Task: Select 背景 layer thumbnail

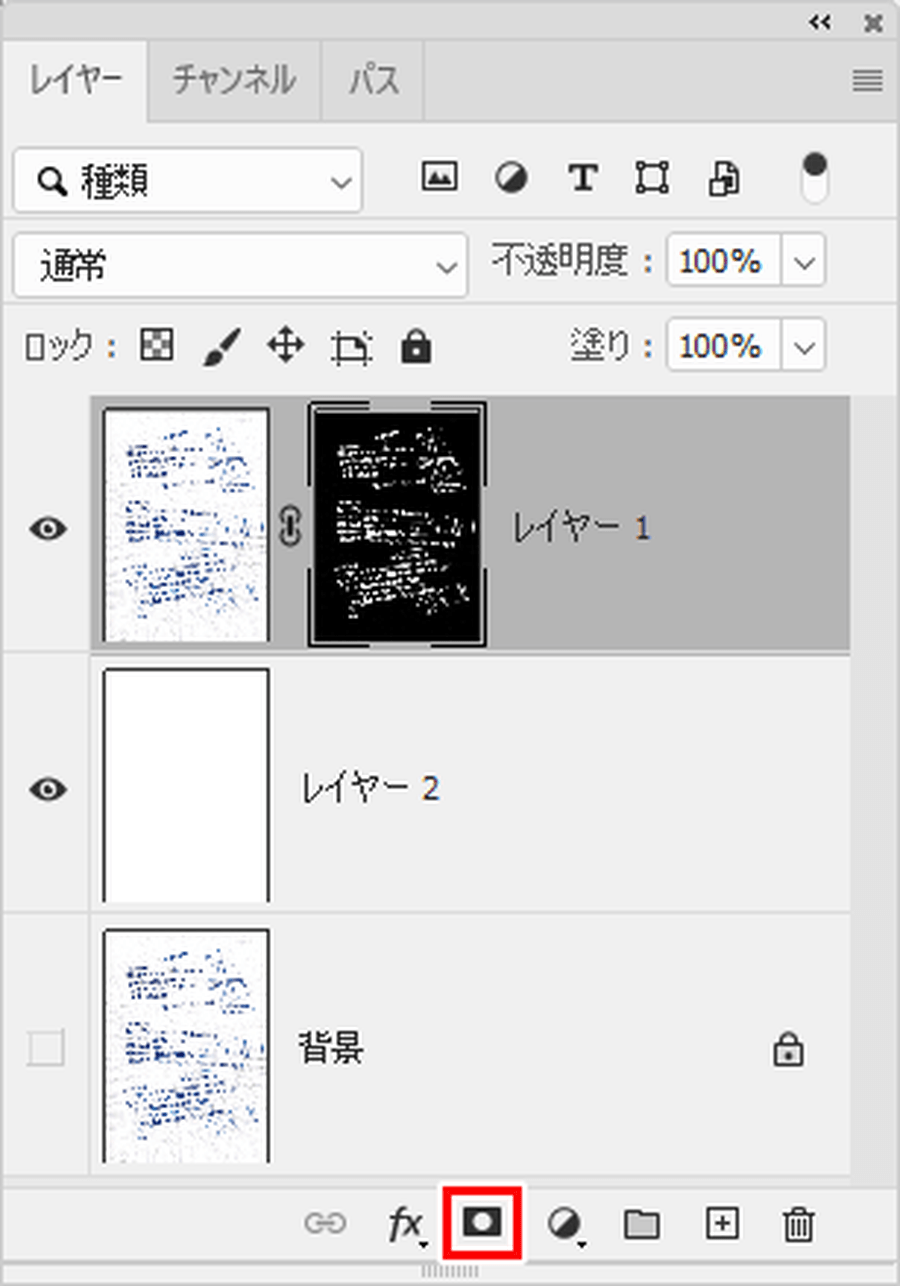Action: tap(186, 1045)
